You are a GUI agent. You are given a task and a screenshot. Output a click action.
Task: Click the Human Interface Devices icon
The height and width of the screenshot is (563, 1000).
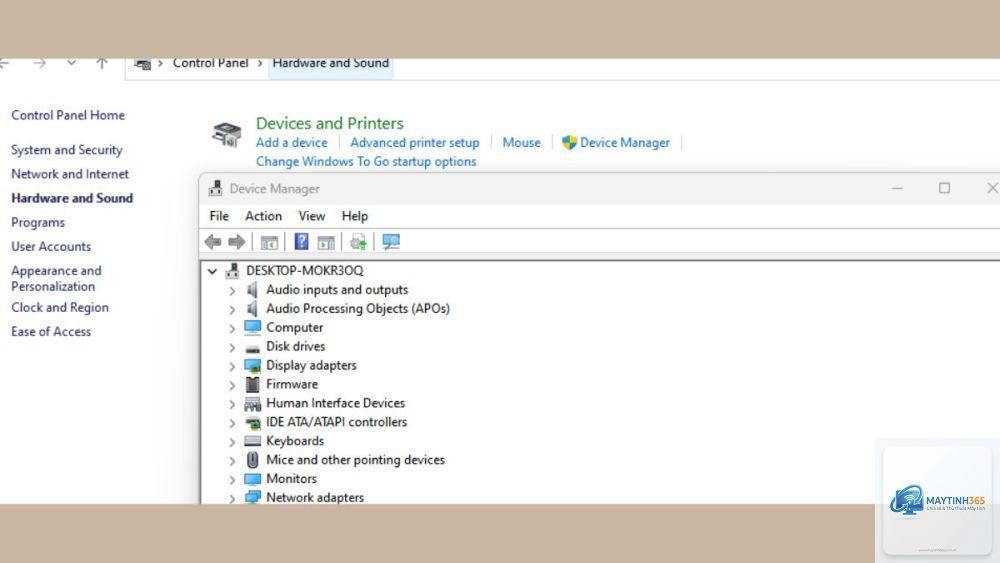[x=253, y=404]
